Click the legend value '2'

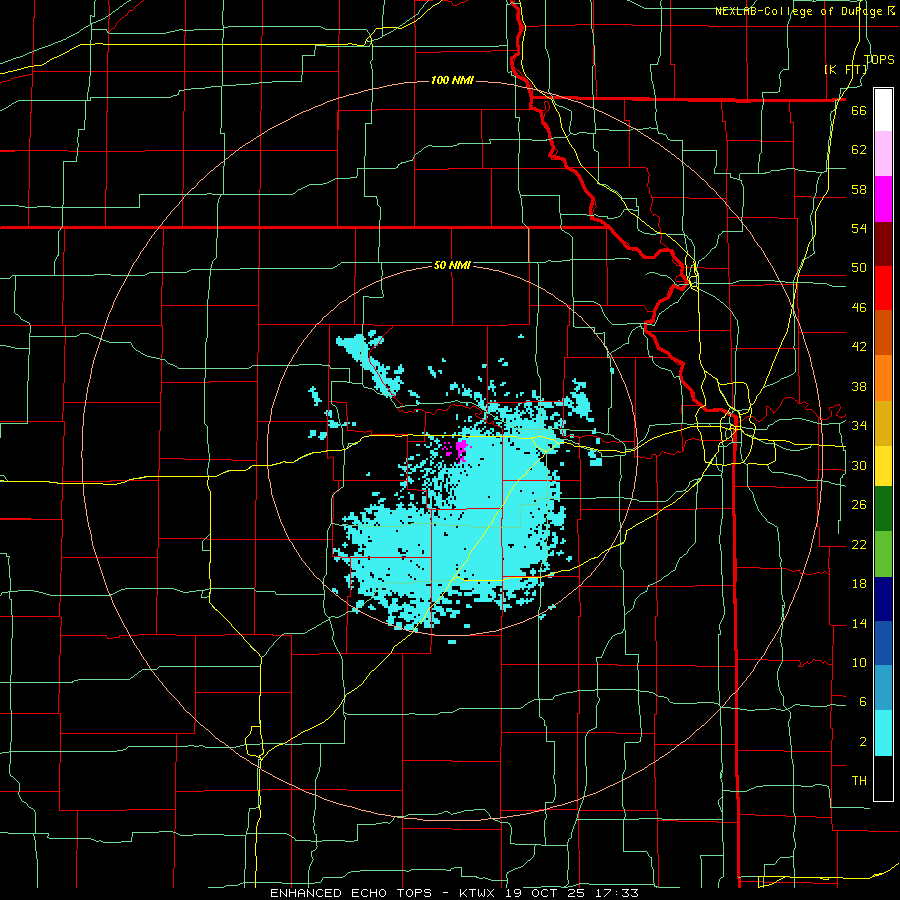click(x=862, y=742)
